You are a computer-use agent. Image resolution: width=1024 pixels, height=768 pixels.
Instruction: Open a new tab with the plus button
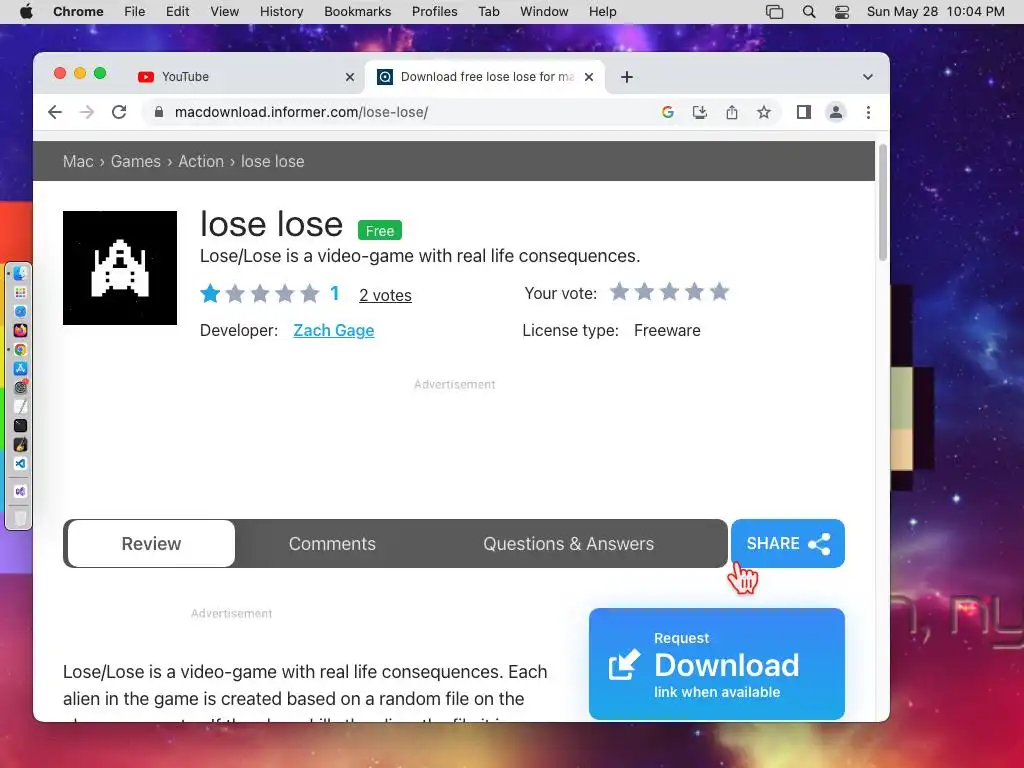click(x=627, y=77)
